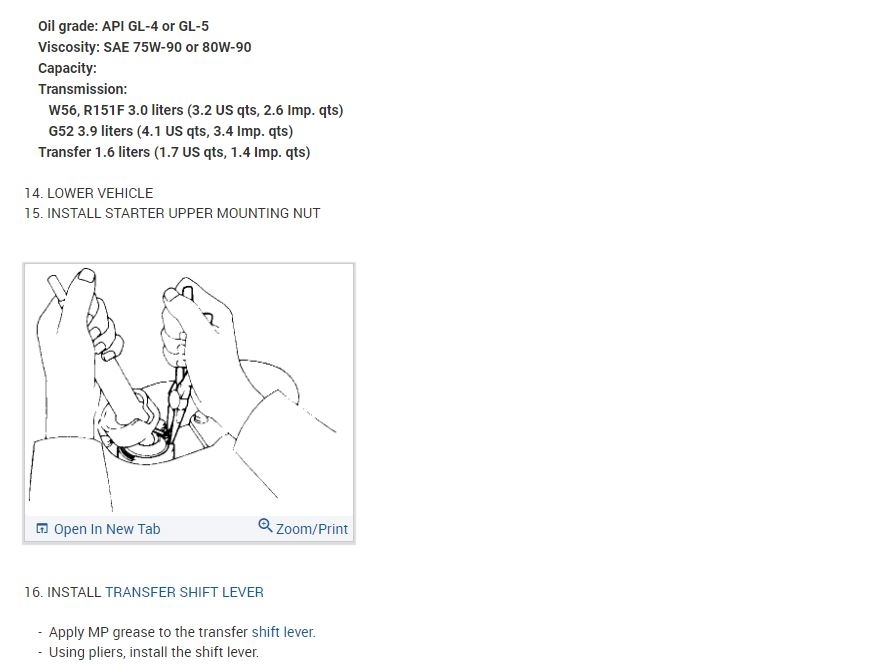Click the Viscosity SAE 75W-90 line
The height and width of the screenshot is (668, 873).
click(145, 47)
